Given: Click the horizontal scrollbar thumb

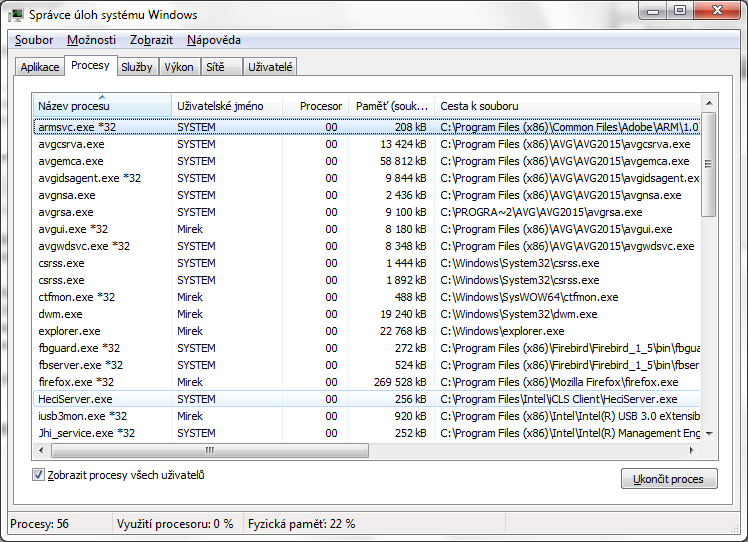Looking at the screenshot, I should 210,450.
